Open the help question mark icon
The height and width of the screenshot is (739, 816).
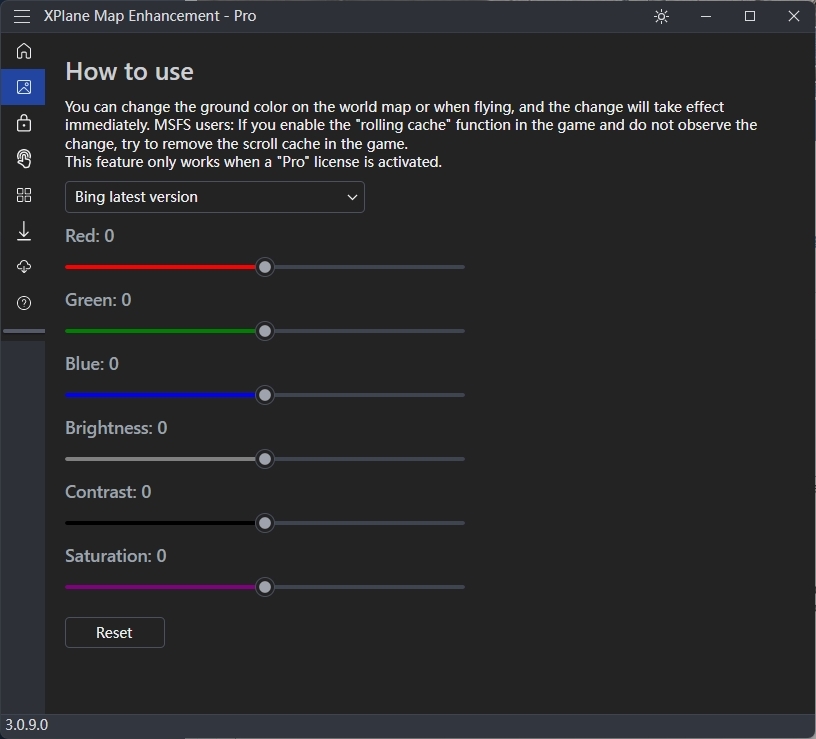(24, 303)
